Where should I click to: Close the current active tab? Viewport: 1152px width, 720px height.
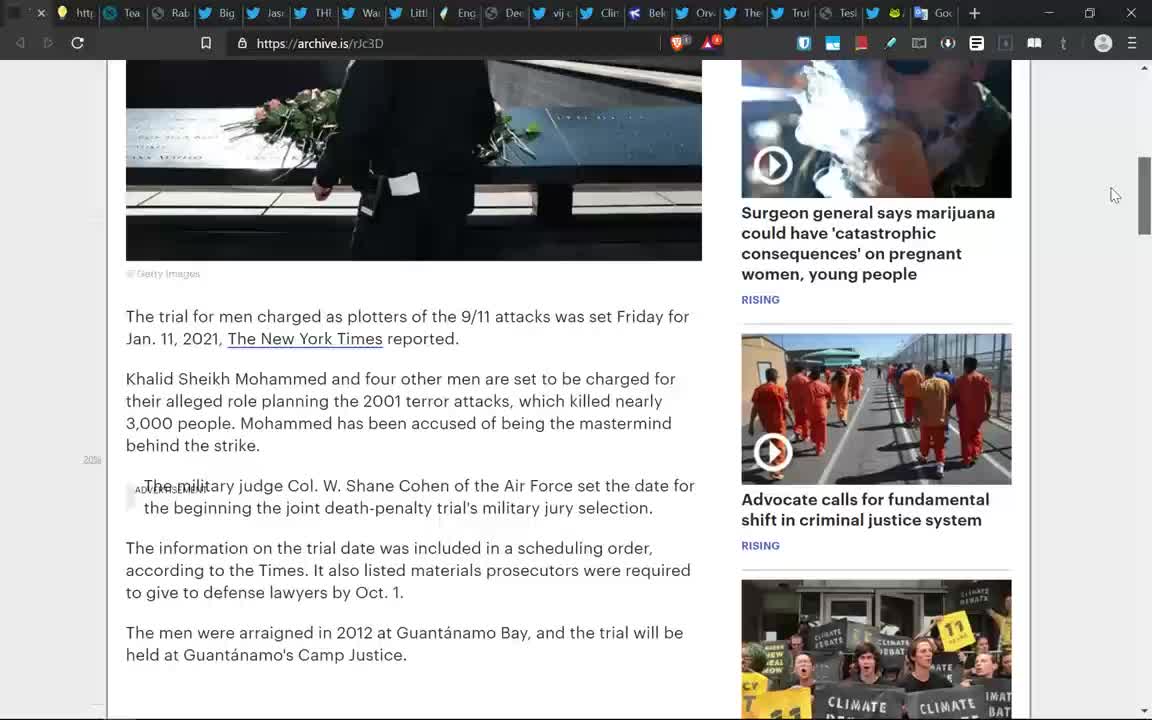click(41, 13)
